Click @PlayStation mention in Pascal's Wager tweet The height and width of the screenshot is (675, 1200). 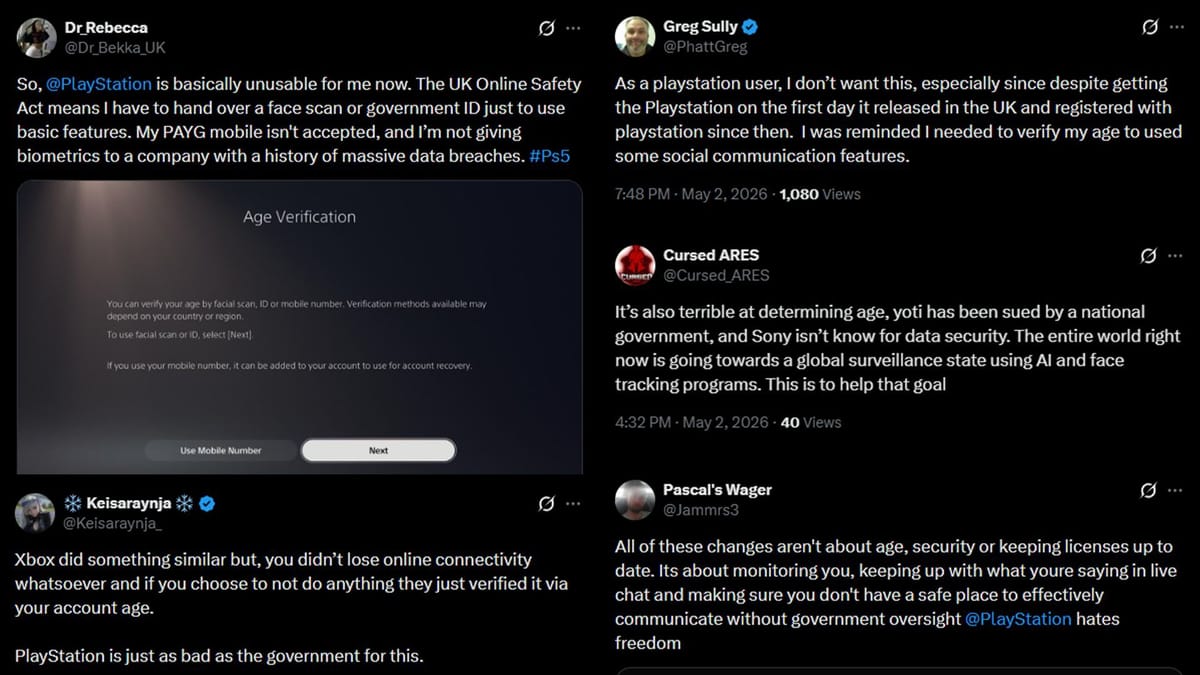click(1018, 619)
